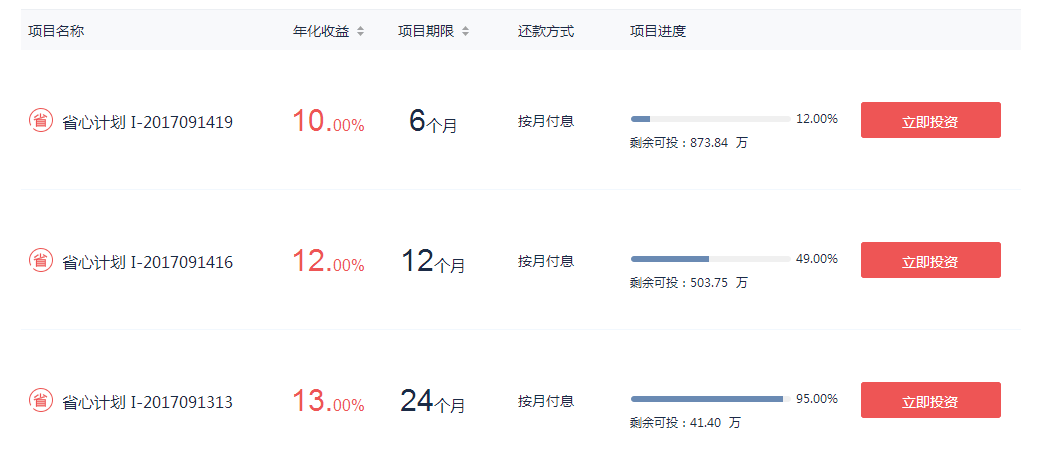The image size is (1037, 468).
Task: Click the 10.00% annual return rate
Action: click(x=328, y=122)
